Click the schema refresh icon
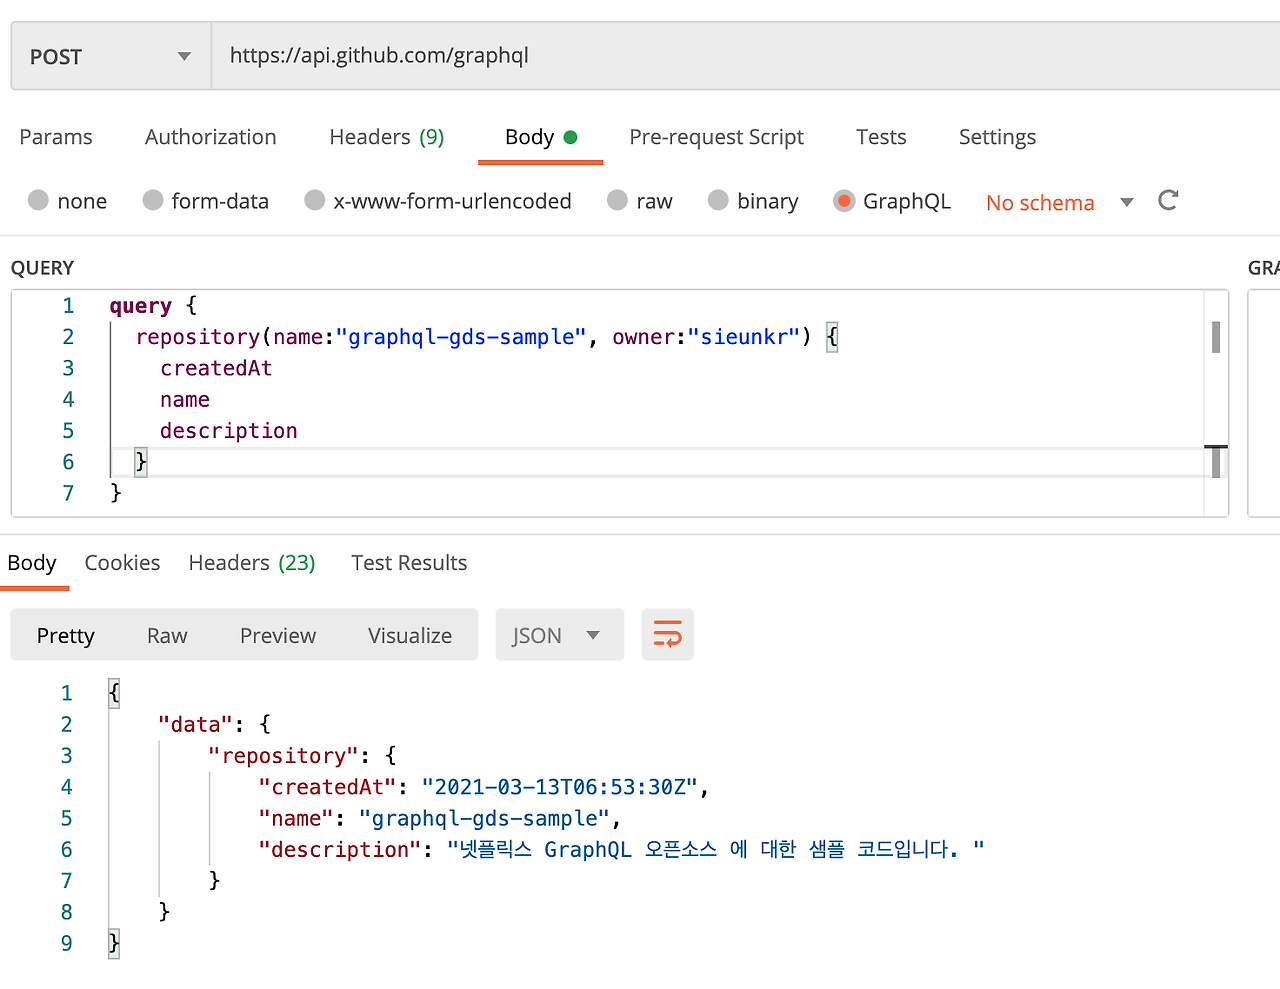The width and height of the screenshot is (1280, 989). tap(1168, 200)
